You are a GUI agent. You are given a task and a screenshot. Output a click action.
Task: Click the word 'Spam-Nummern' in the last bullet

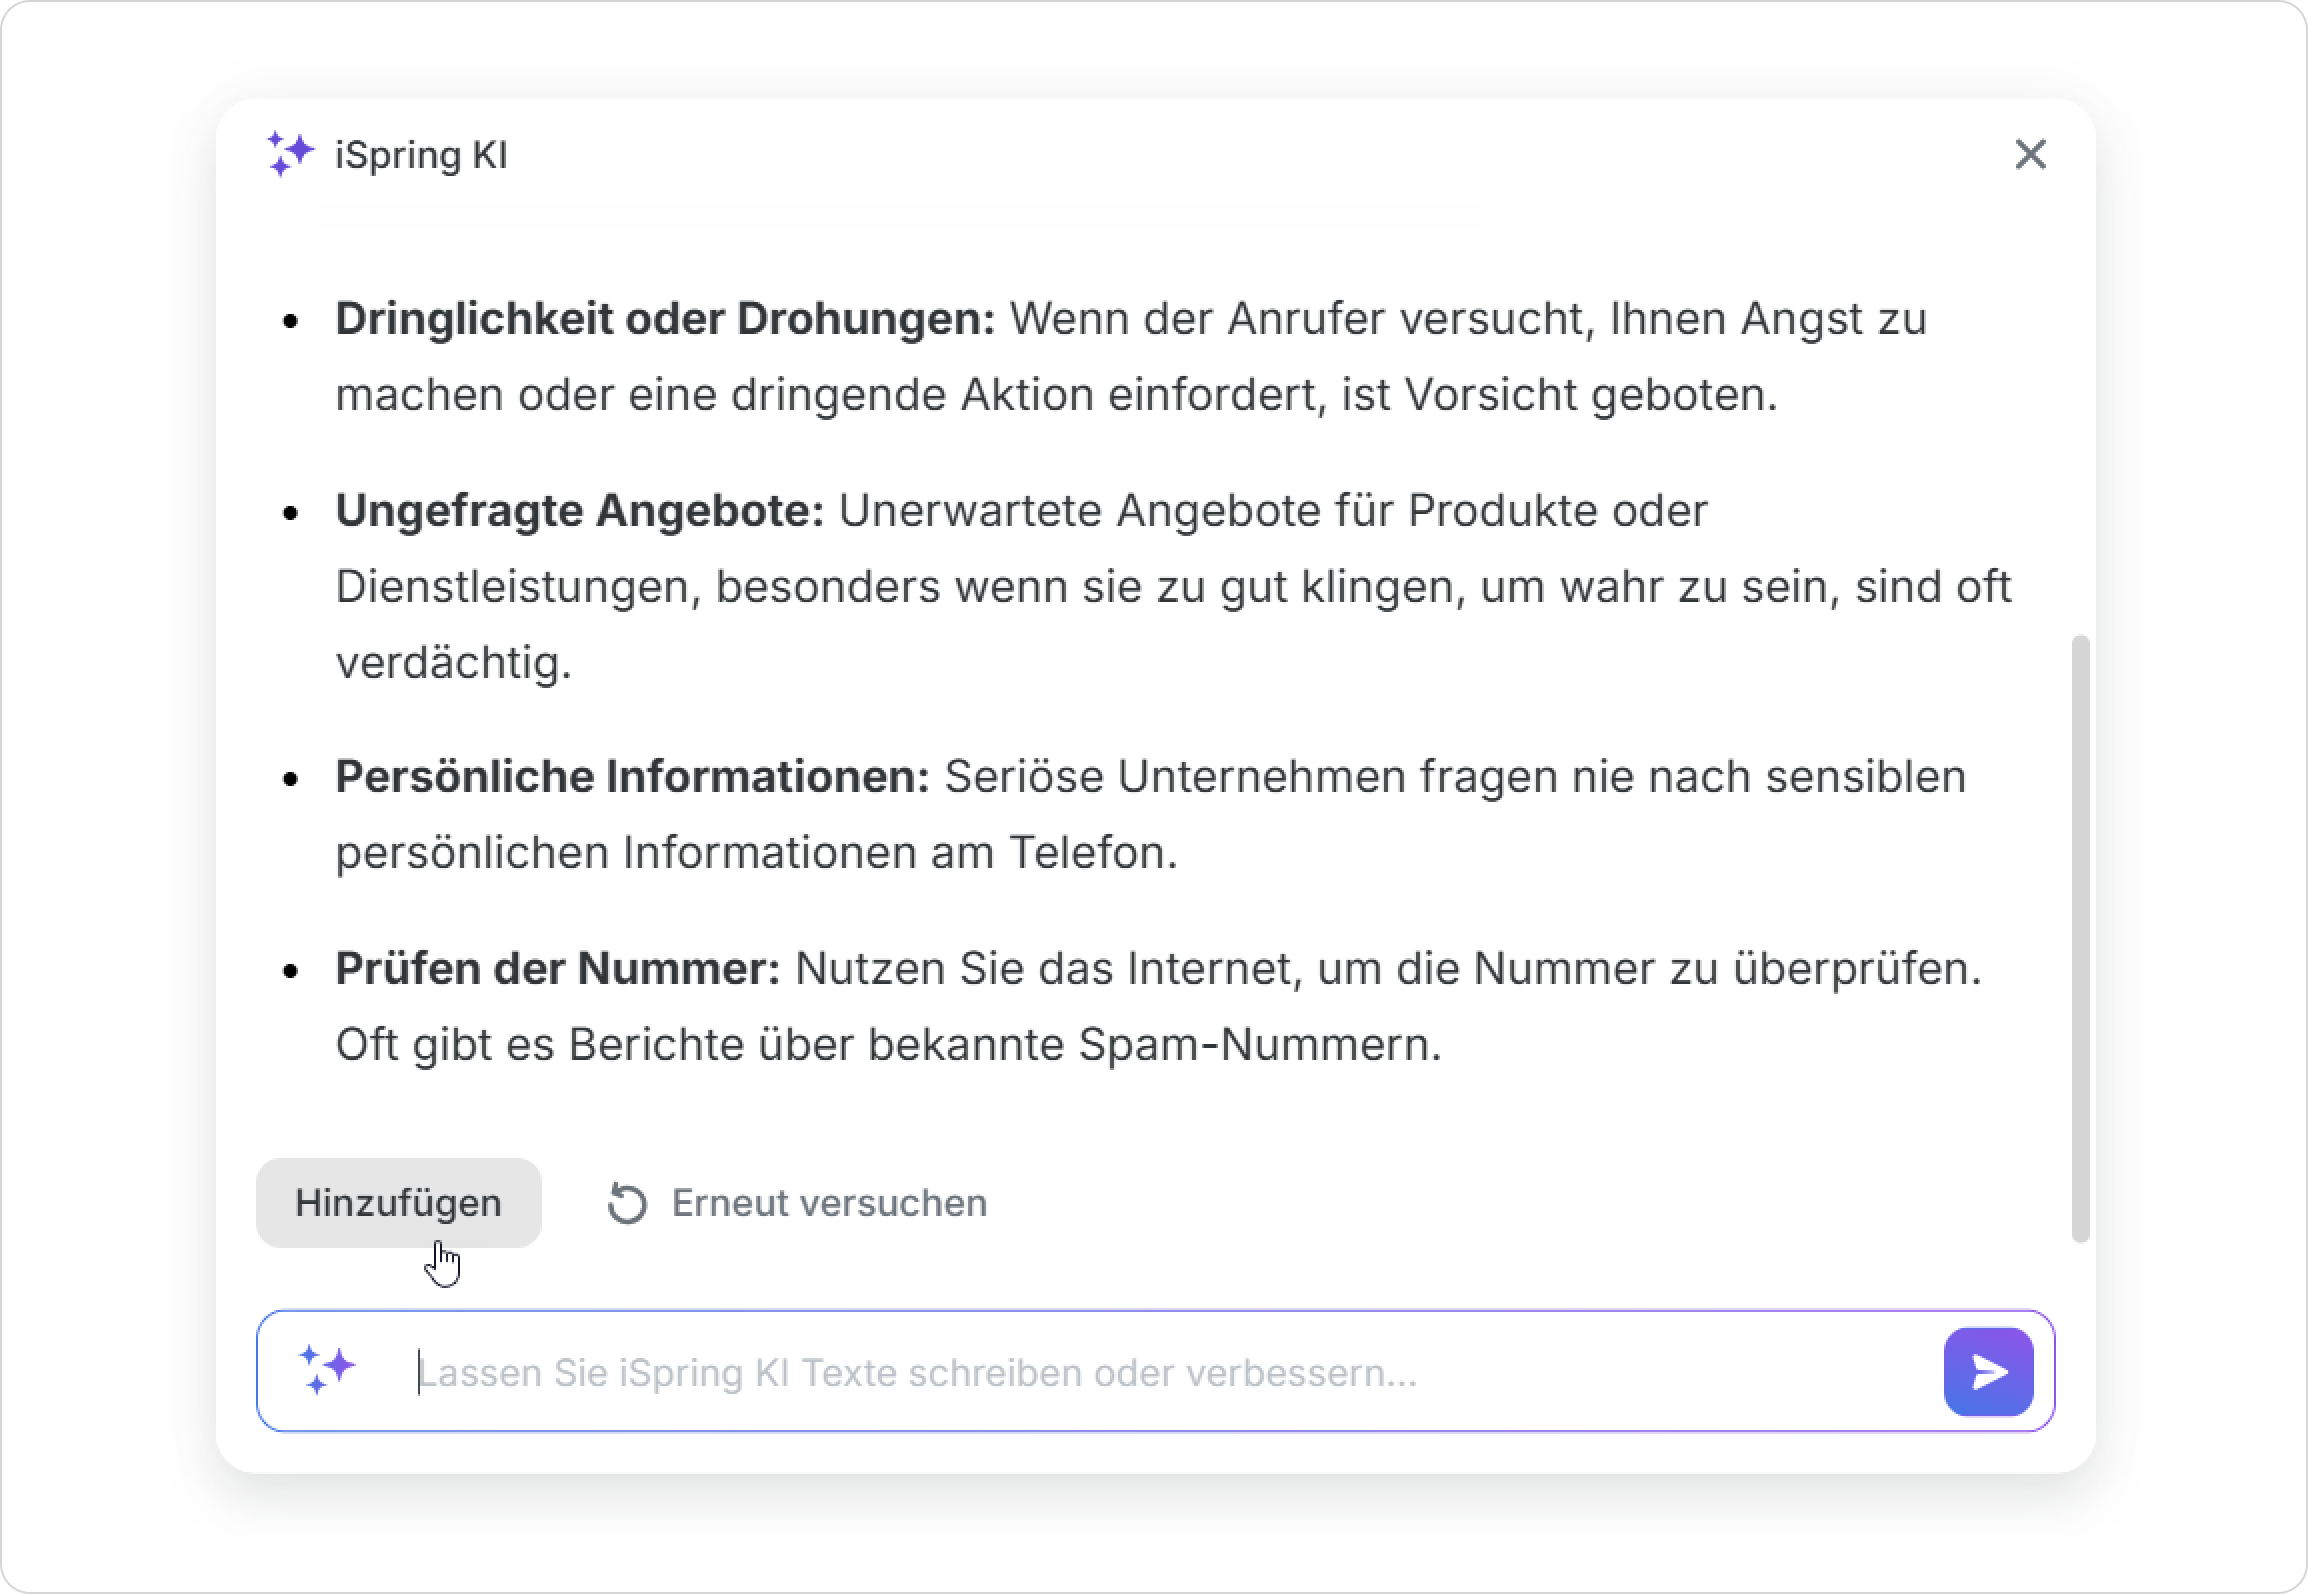tap(1257, 1045)
